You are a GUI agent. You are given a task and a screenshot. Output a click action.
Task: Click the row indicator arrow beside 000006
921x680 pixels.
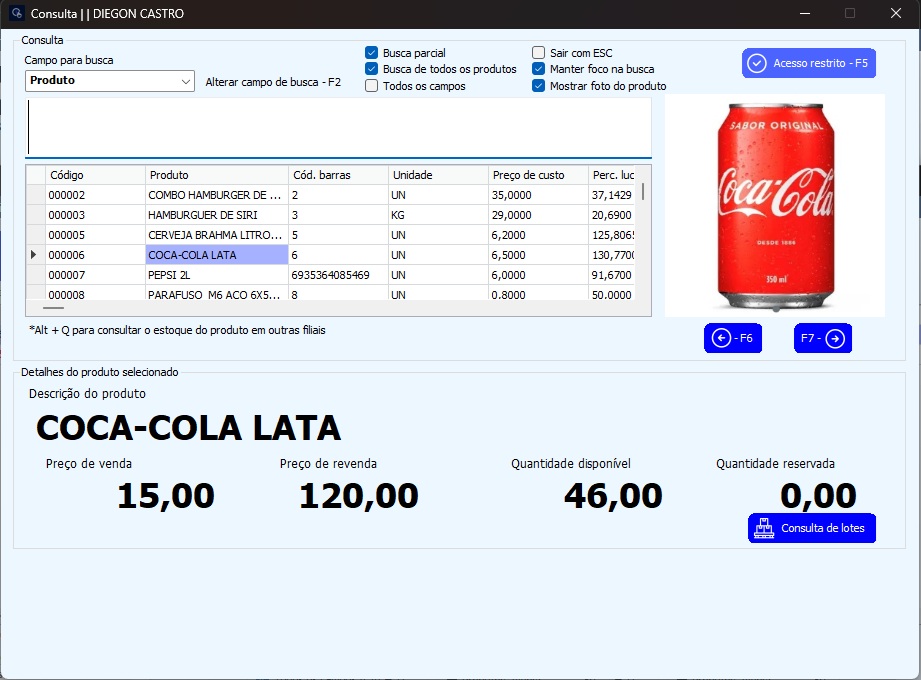click(35, 255)
